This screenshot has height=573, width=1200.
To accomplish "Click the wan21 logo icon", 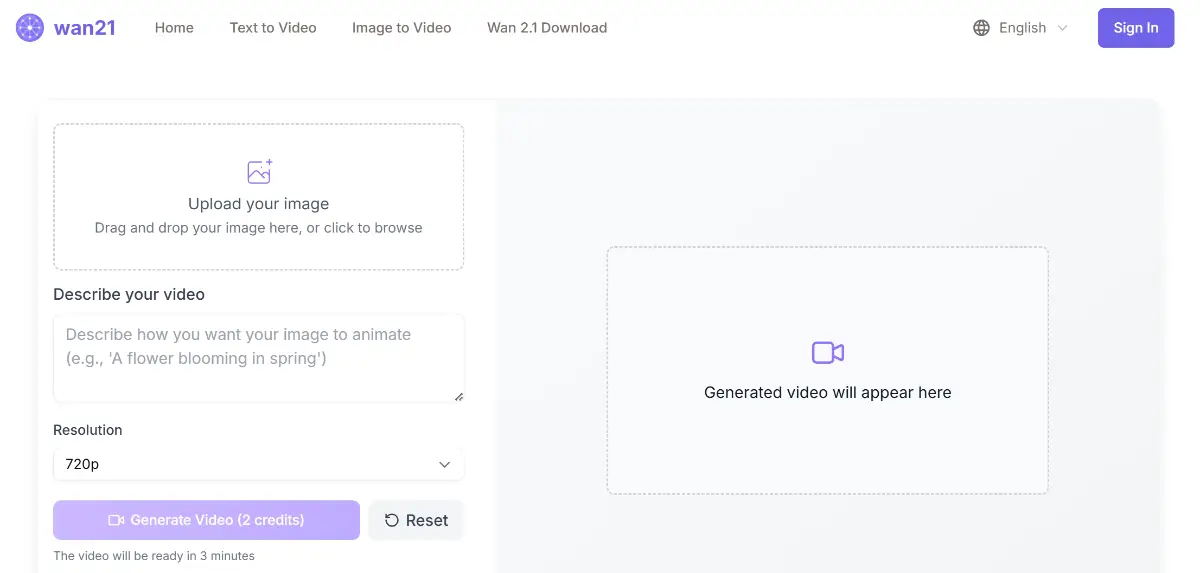I will [30, 28].
